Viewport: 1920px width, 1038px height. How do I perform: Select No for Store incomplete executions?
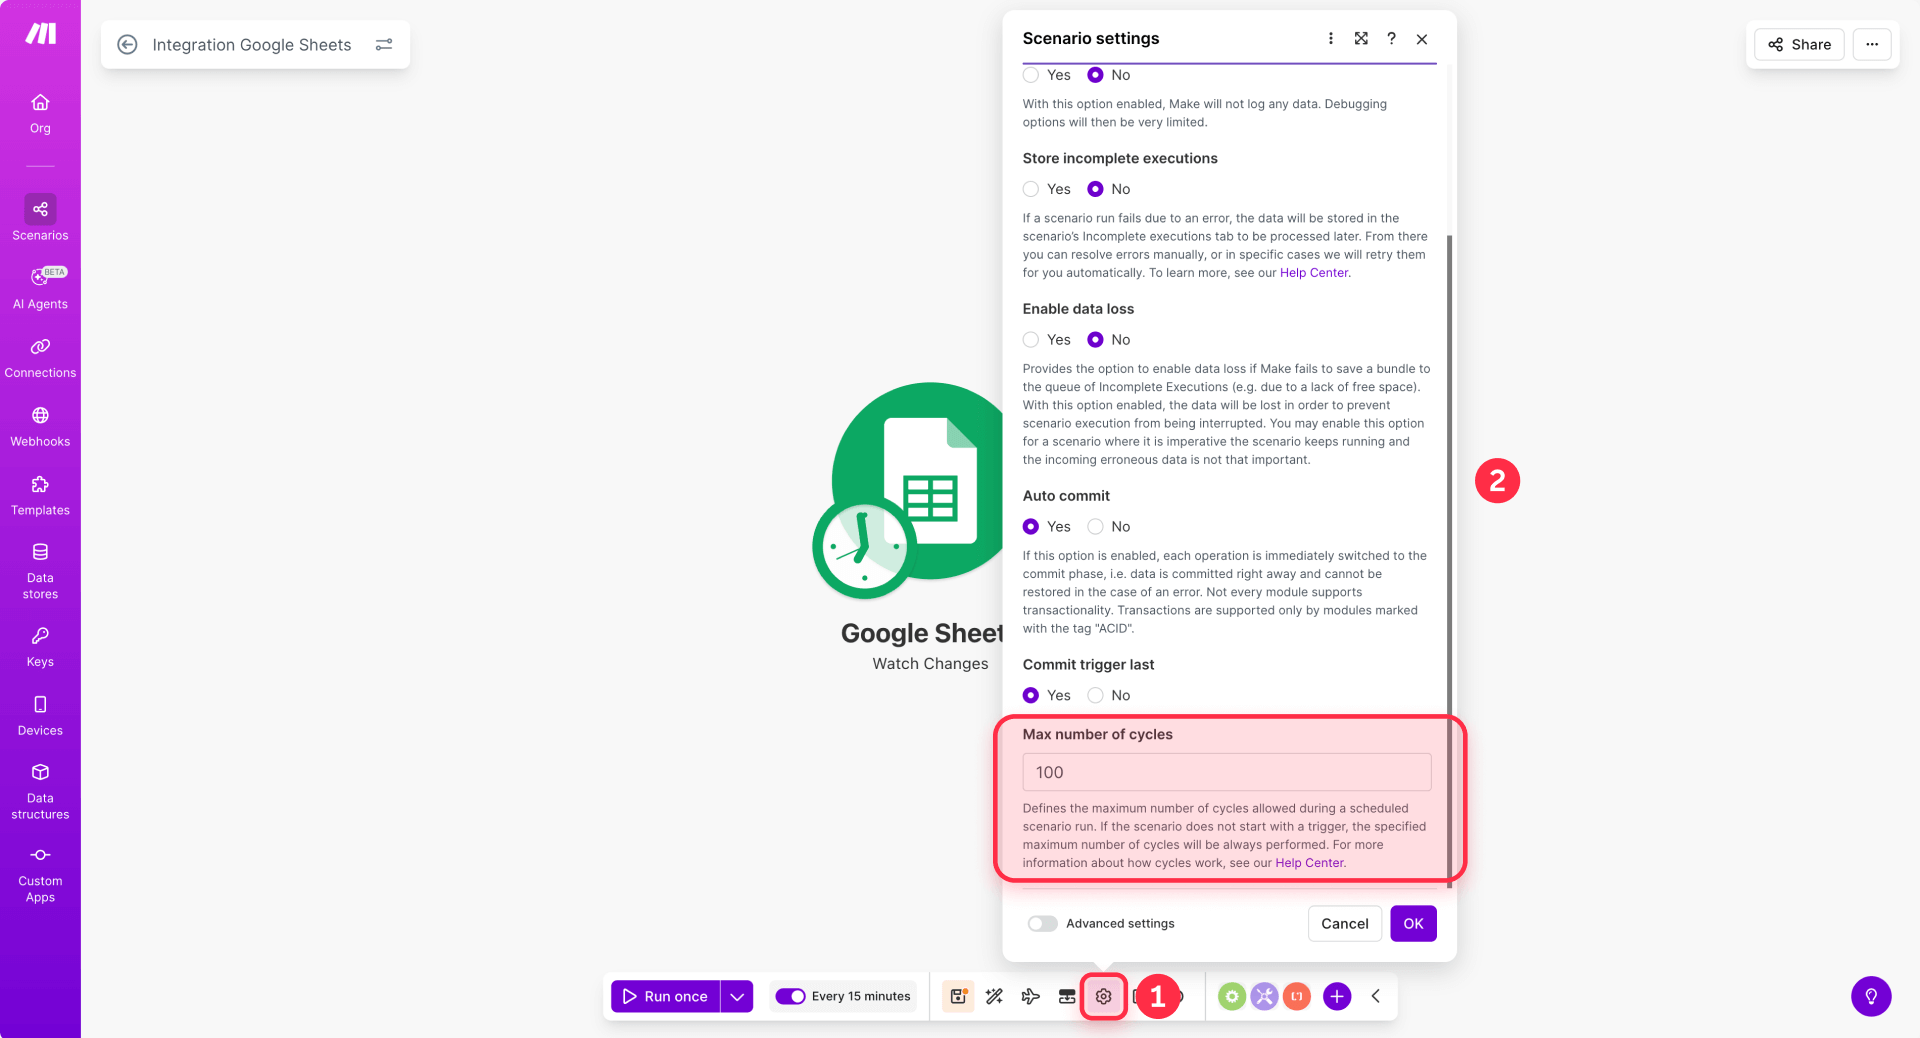[x=1095, y=189]
